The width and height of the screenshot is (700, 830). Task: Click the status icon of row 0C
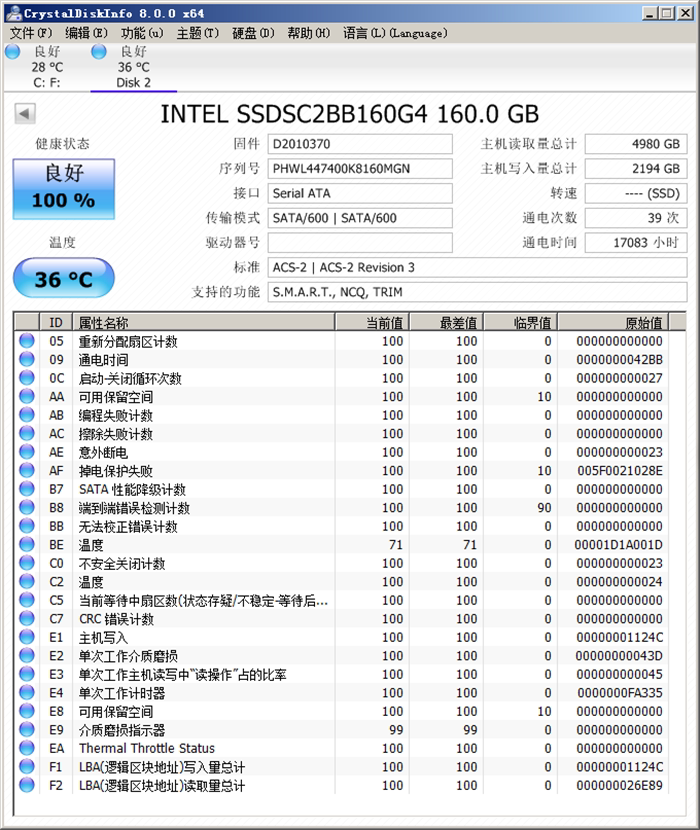click(27, 377)
